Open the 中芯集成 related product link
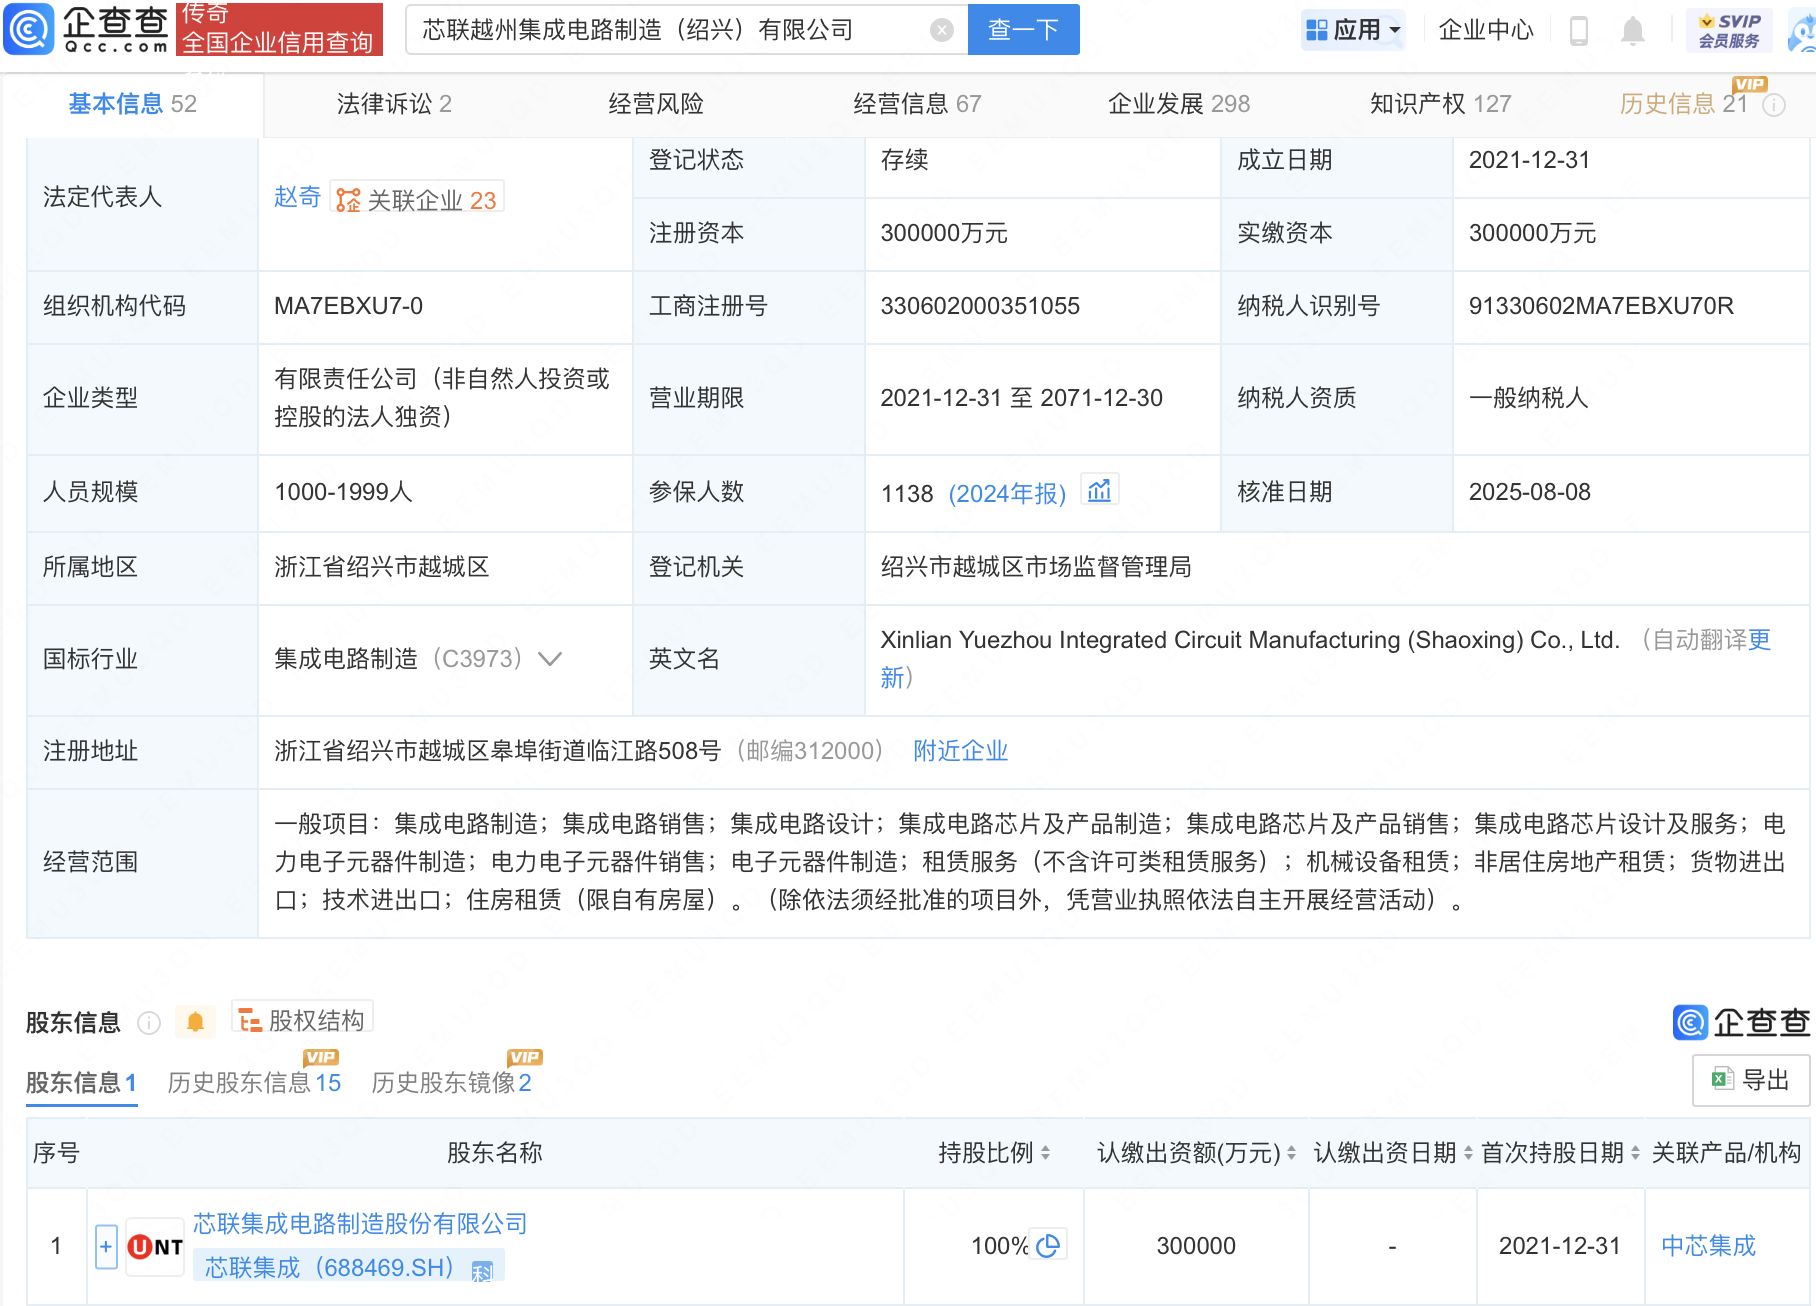This screenshot has width=1816, height=1306. [1708, 1246]
